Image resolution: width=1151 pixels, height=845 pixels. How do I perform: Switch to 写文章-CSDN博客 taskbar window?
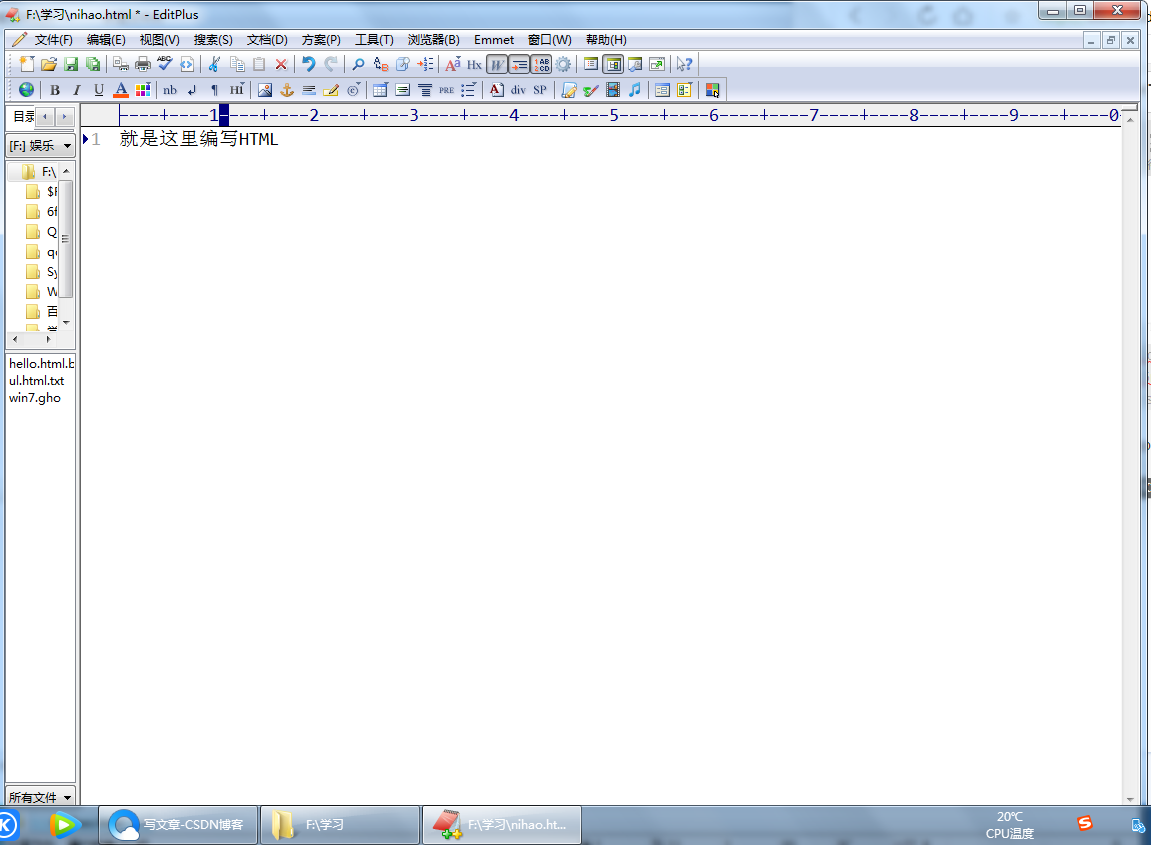178,824
